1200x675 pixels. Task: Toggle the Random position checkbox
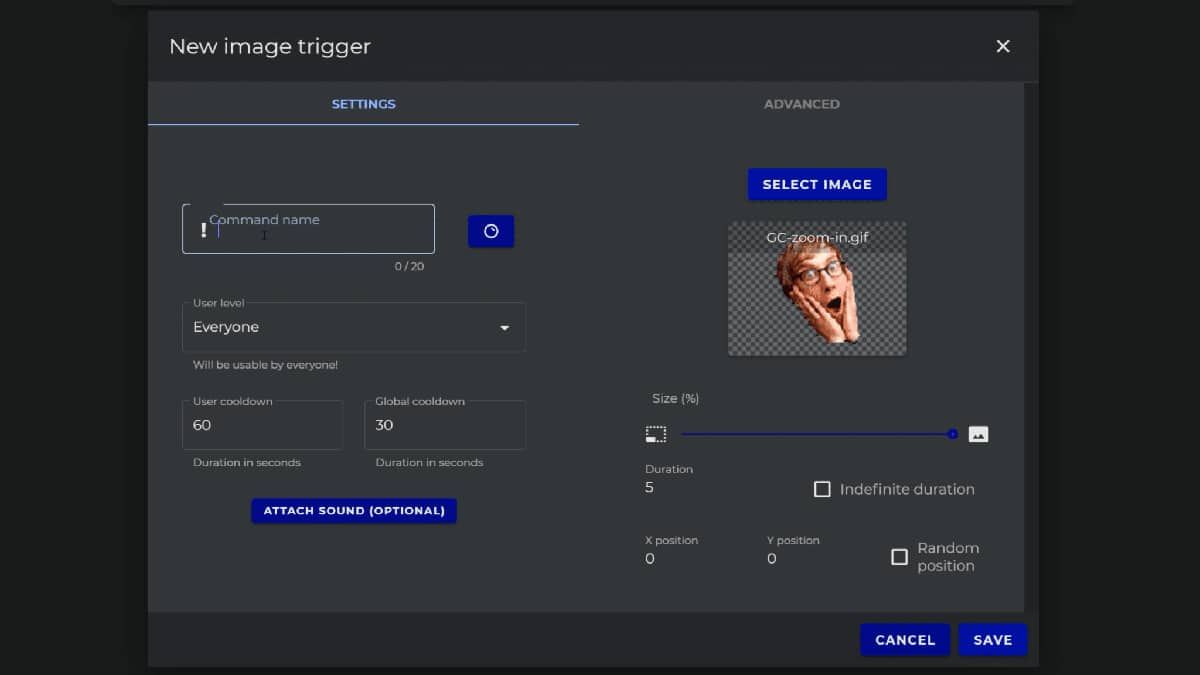(x=899, y=557)
